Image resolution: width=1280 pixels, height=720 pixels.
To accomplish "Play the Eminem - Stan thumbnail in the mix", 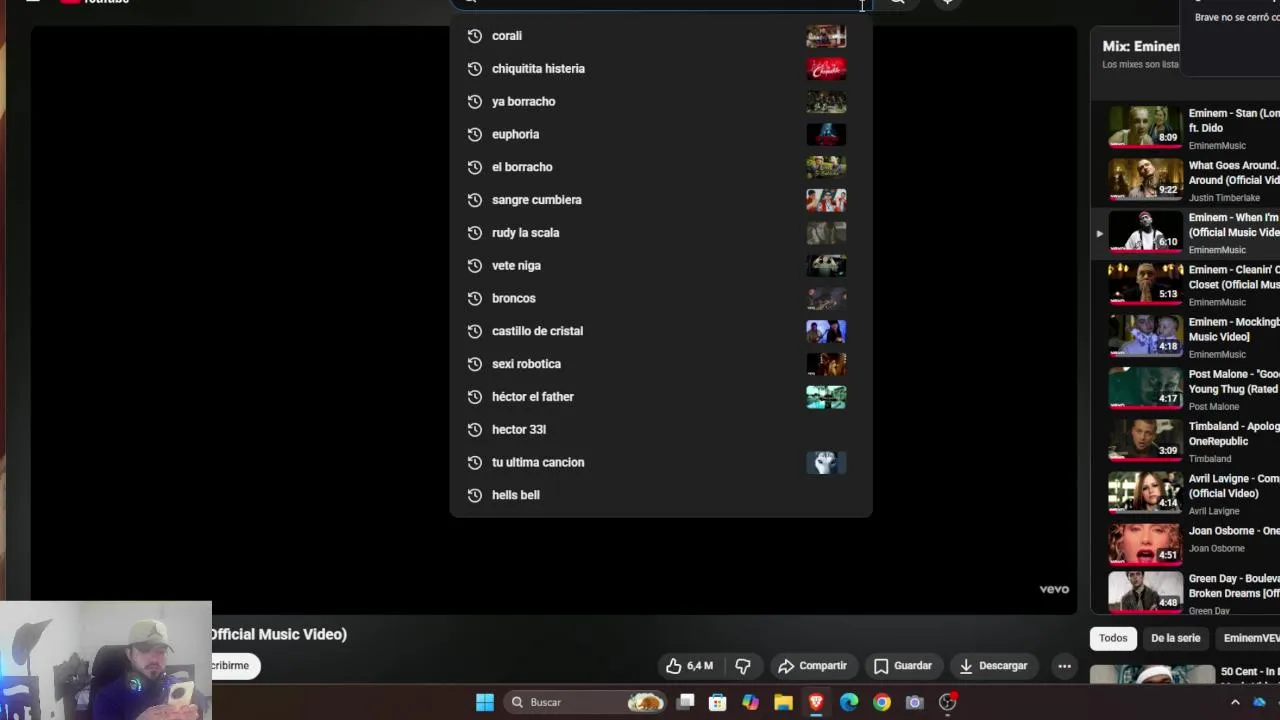I will [x=1145, y=126].
